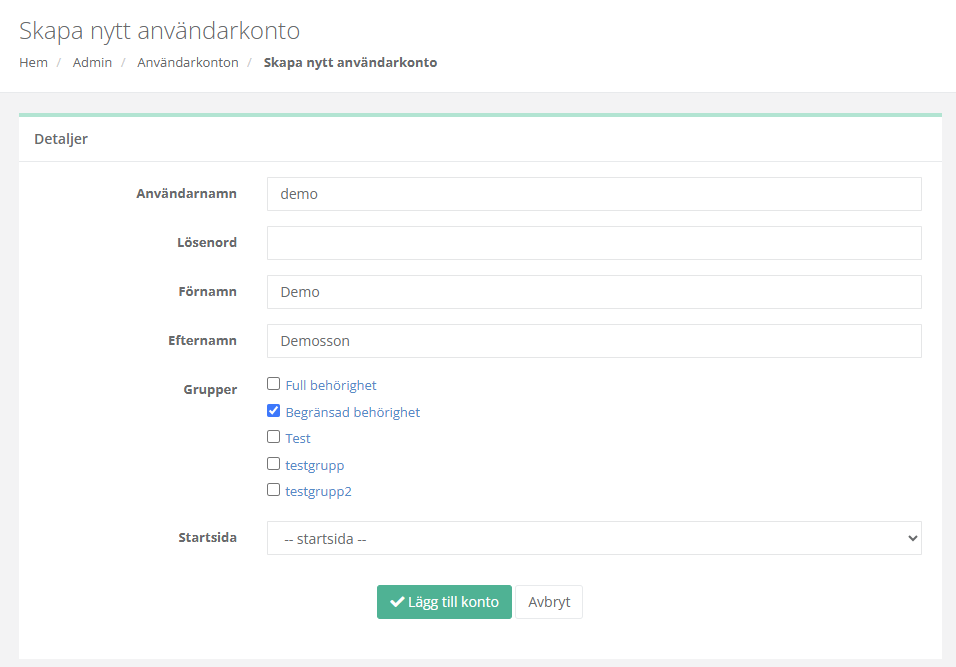Open the Användarkonton breadcrumb link
Viewport: 956px width, 667px height.
tap(188, 62)
